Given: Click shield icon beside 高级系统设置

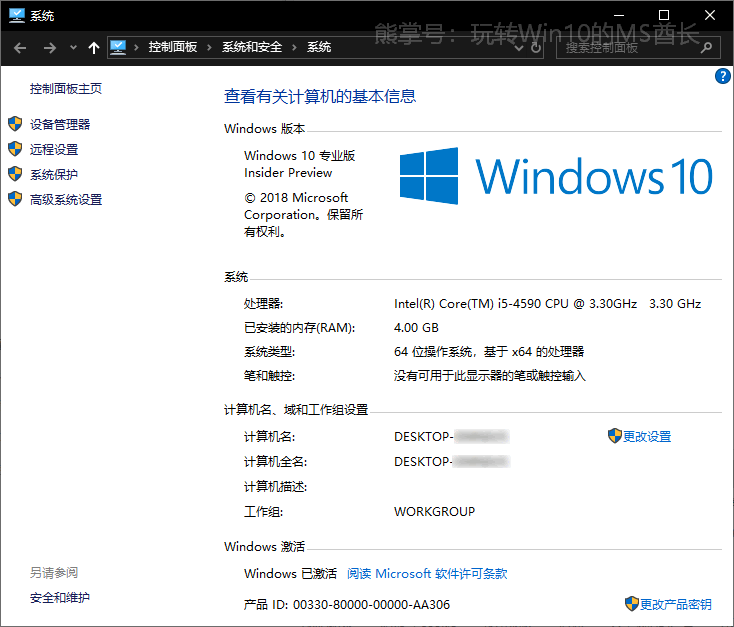Looking at the screenshot, I should click(x=15, y=199).
